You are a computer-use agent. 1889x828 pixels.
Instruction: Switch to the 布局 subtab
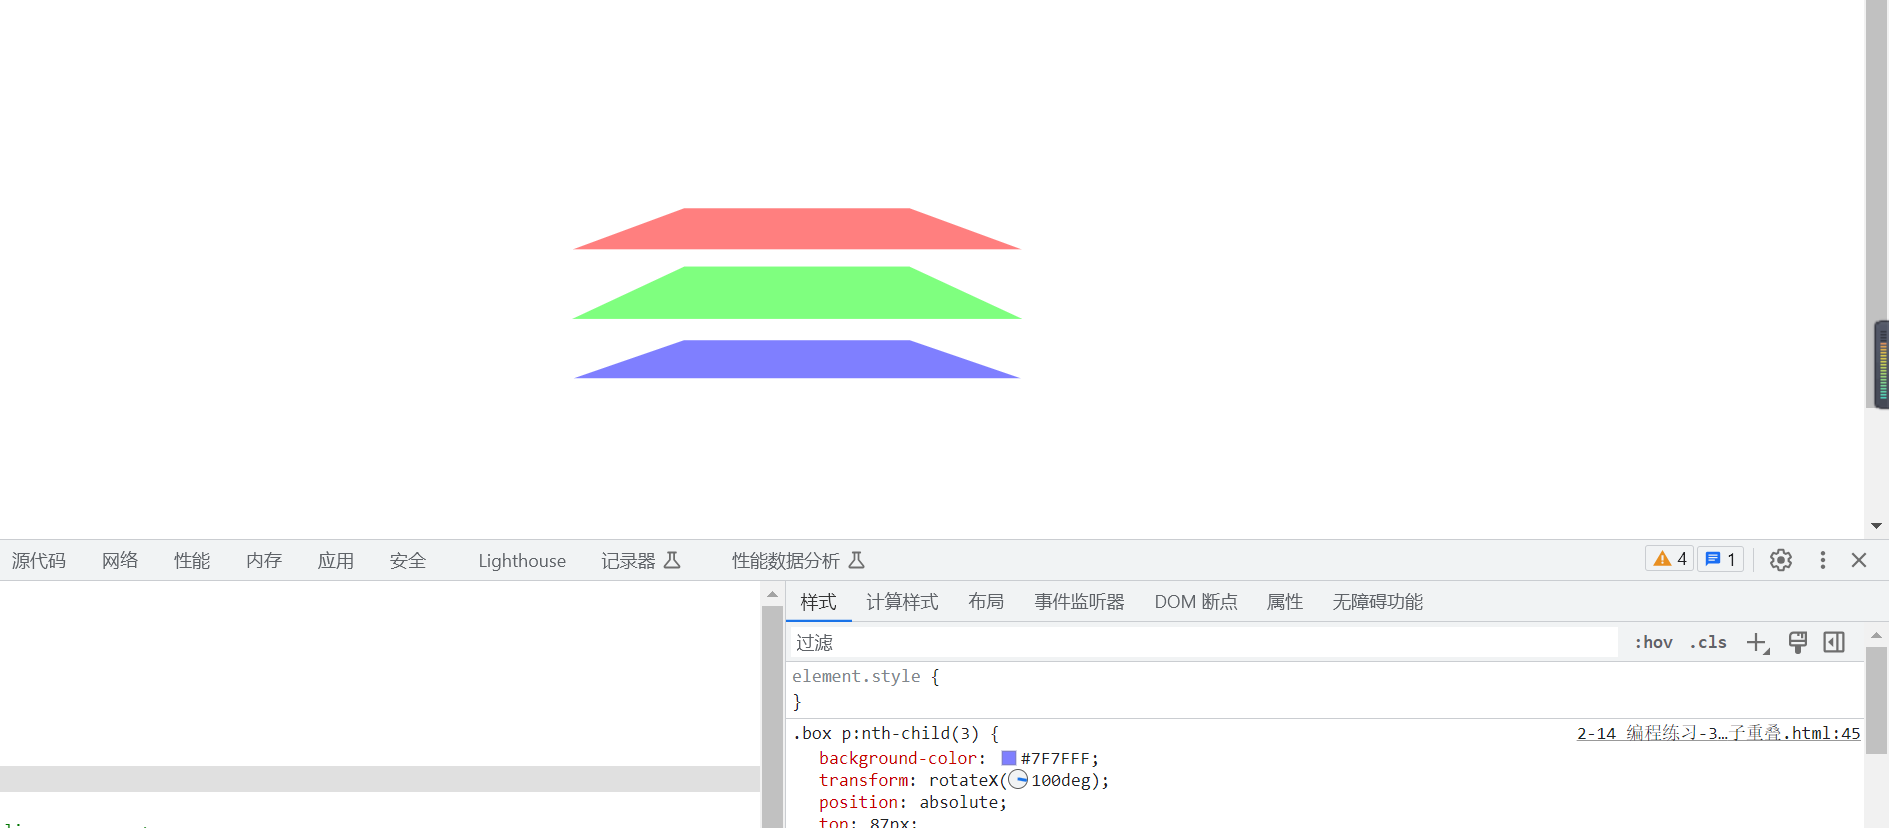pyautogui.click(x=986, y=602)
